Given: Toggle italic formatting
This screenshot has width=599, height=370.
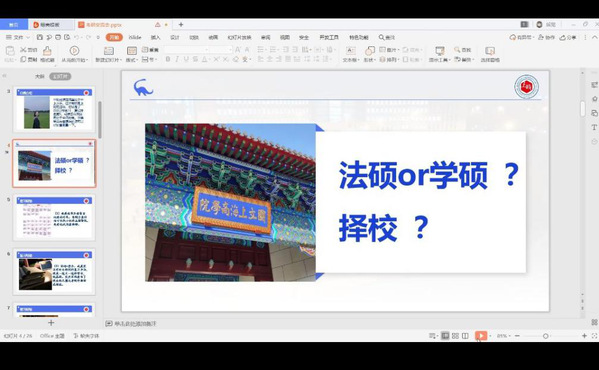Looking at the screenshot, I should [177, 59].
